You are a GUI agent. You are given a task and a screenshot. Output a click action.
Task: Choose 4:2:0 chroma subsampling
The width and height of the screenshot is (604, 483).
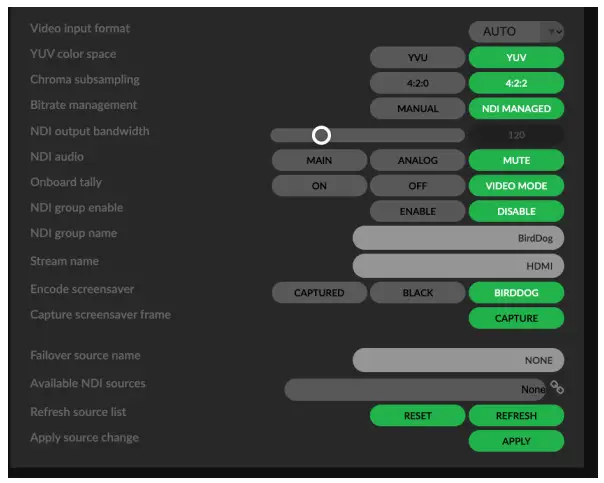click(417, 83)
